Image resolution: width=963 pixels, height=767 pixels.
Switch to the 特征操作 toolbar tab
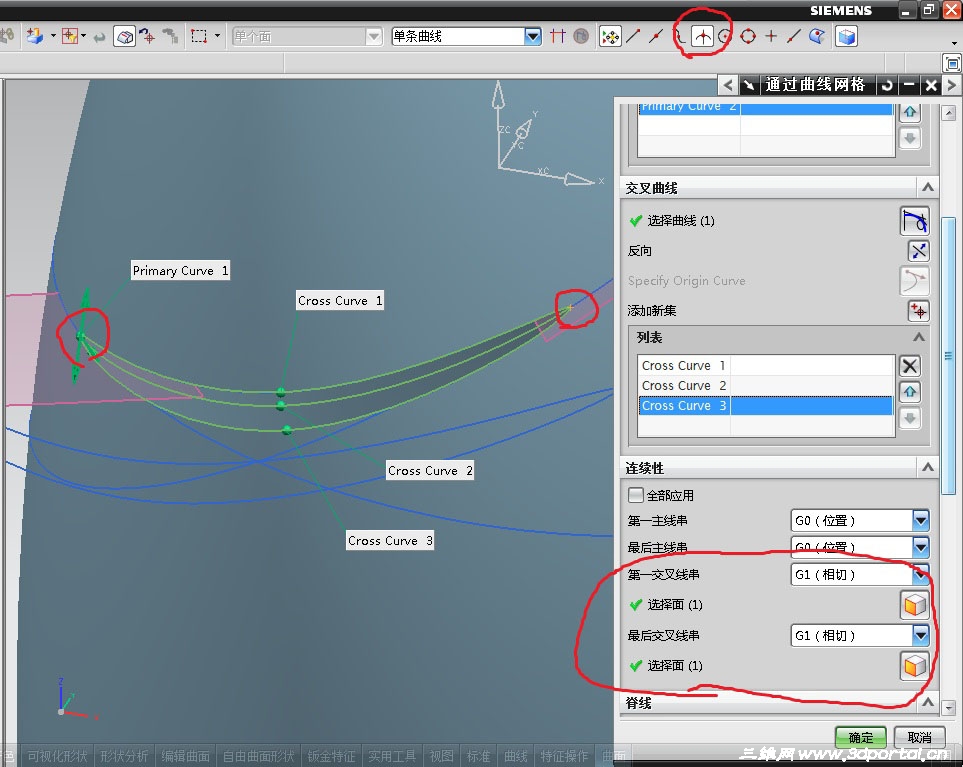coord(564,756)
